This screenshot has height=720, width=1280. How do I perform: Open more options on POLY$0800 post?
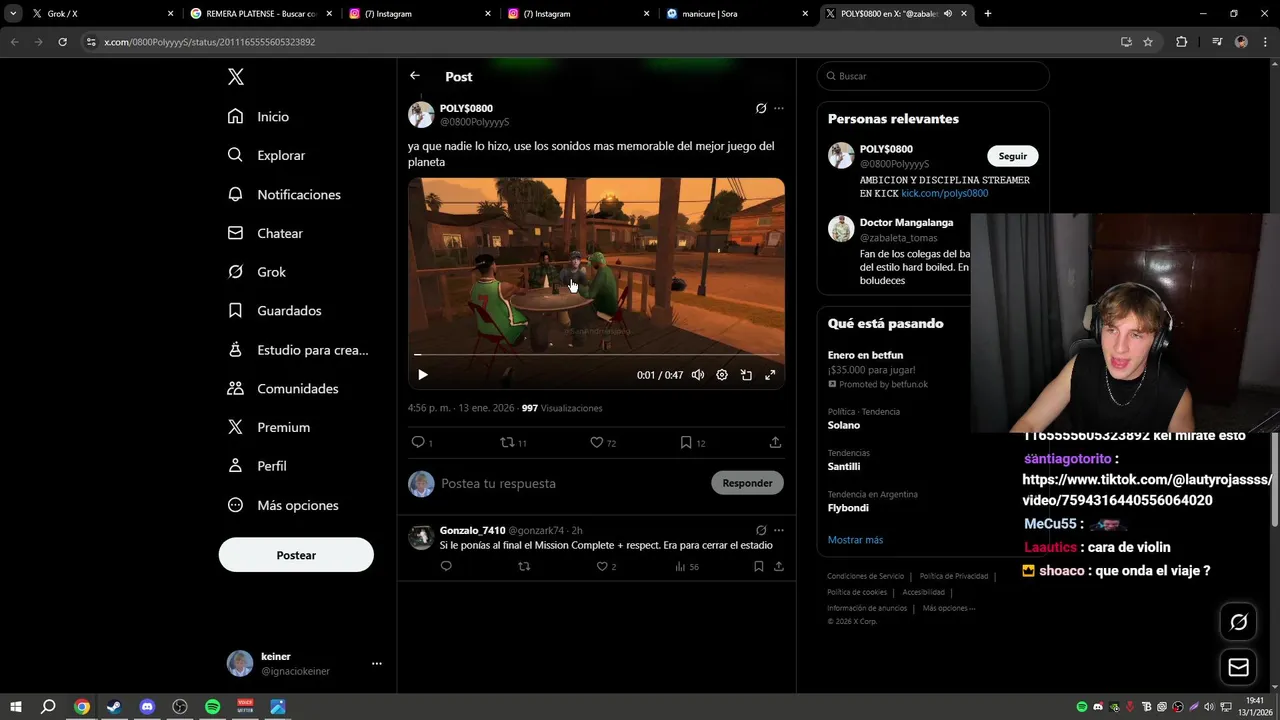click(x=779, y=108)
